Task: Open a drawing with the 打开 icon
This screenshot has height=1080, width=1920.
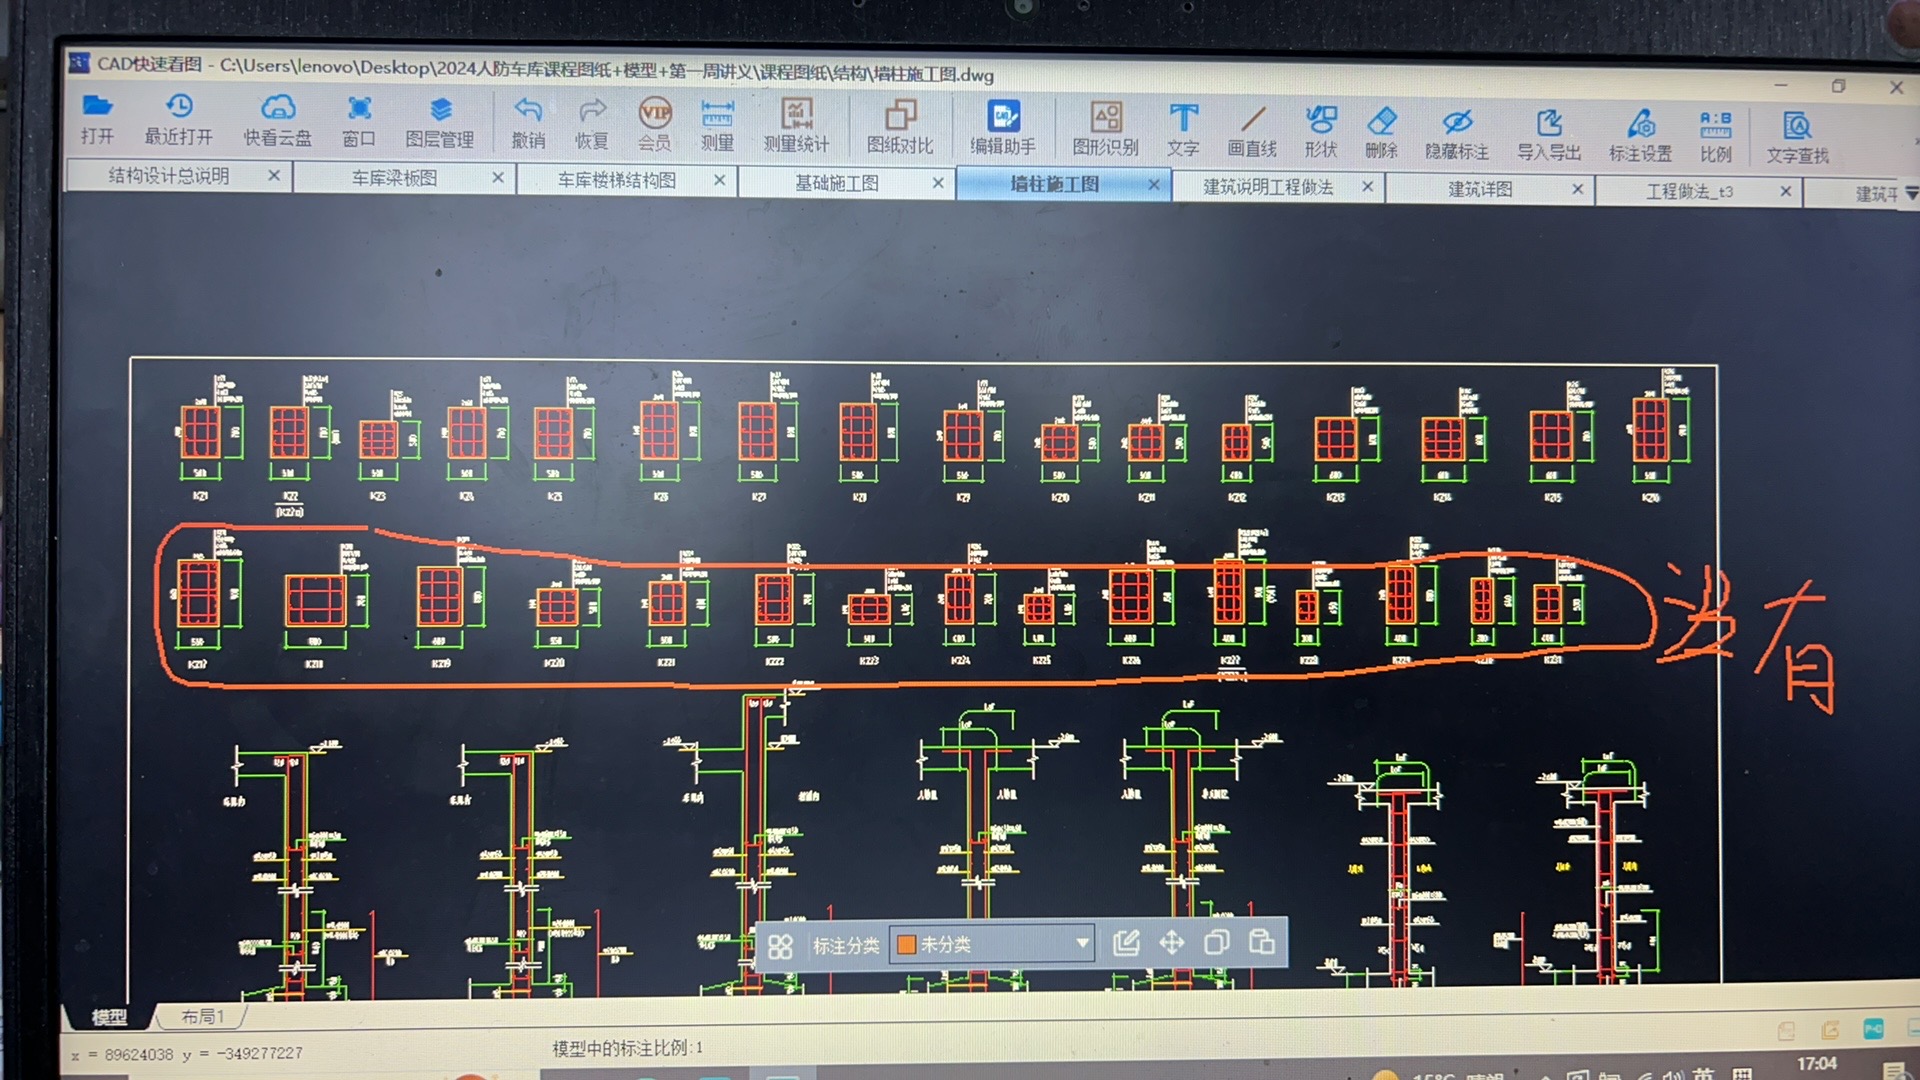Action: coord(97,118)
